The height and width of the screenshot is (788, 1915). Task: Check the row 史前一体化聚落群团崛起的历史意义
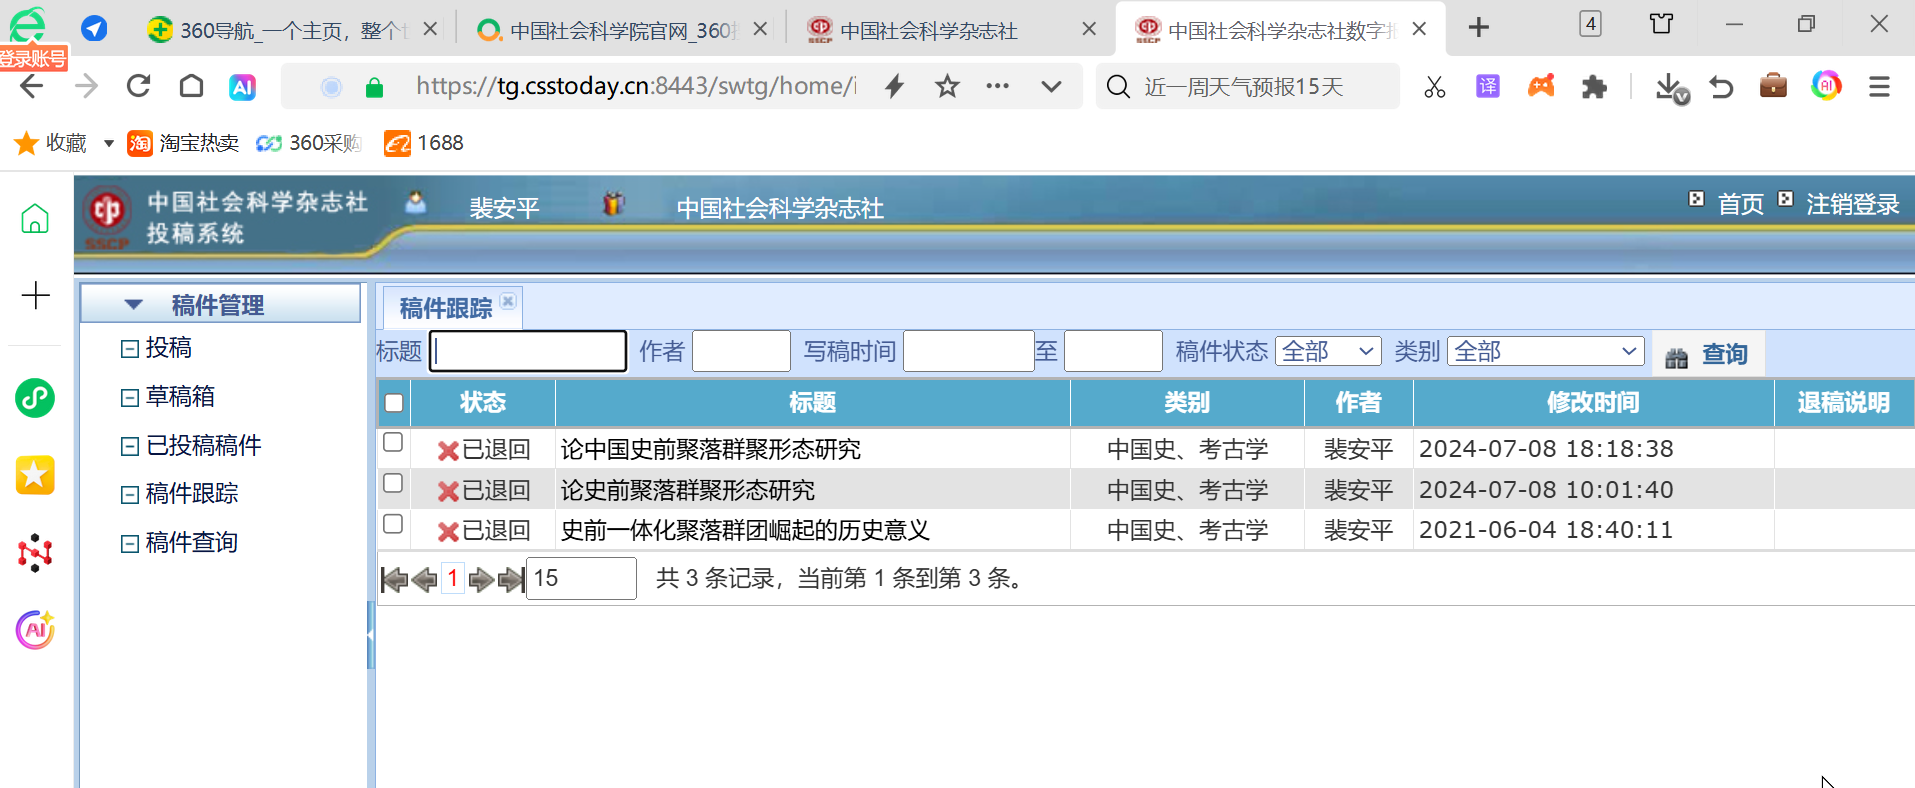click(x=394, y=525)
